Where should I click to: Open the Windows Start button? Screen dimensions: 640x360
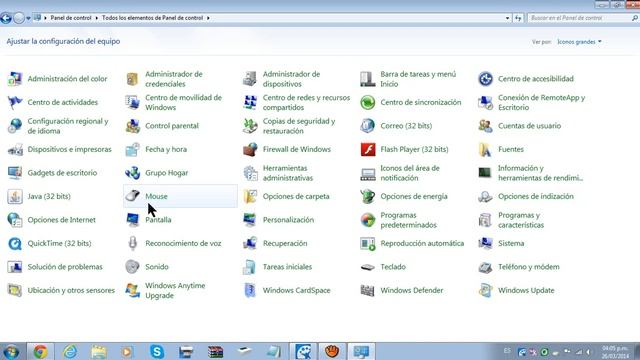coord(11,351)
